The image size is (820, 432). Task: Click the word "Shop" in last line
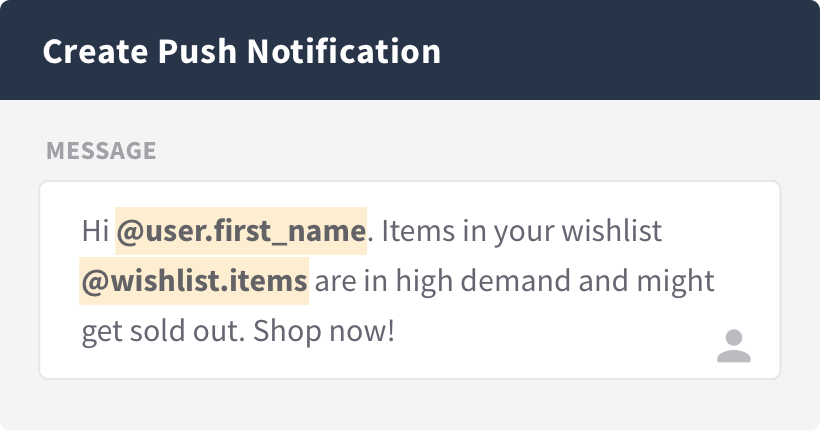pos(285,331)
